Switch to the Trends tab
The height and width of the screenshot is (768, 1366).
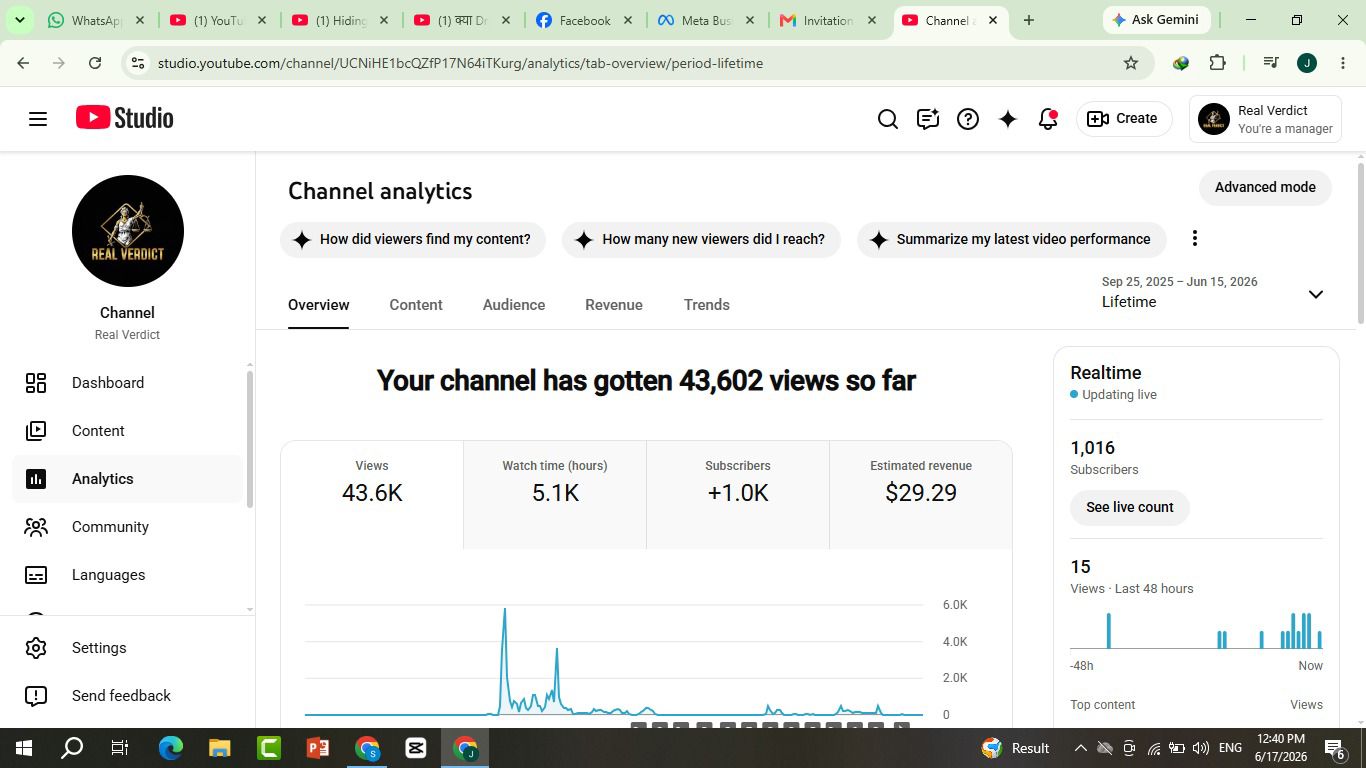[x=707, y=305]
